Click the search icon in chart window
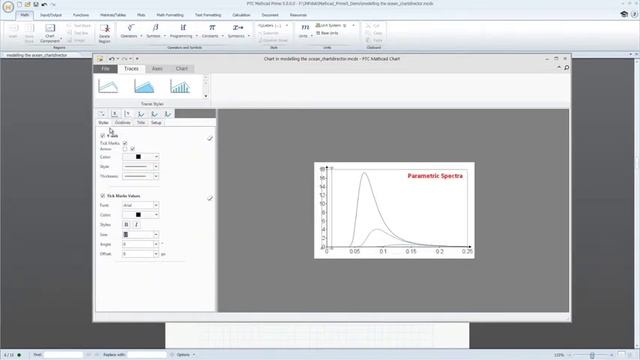The width and height of the screenshot is (640, 360). 567,68
